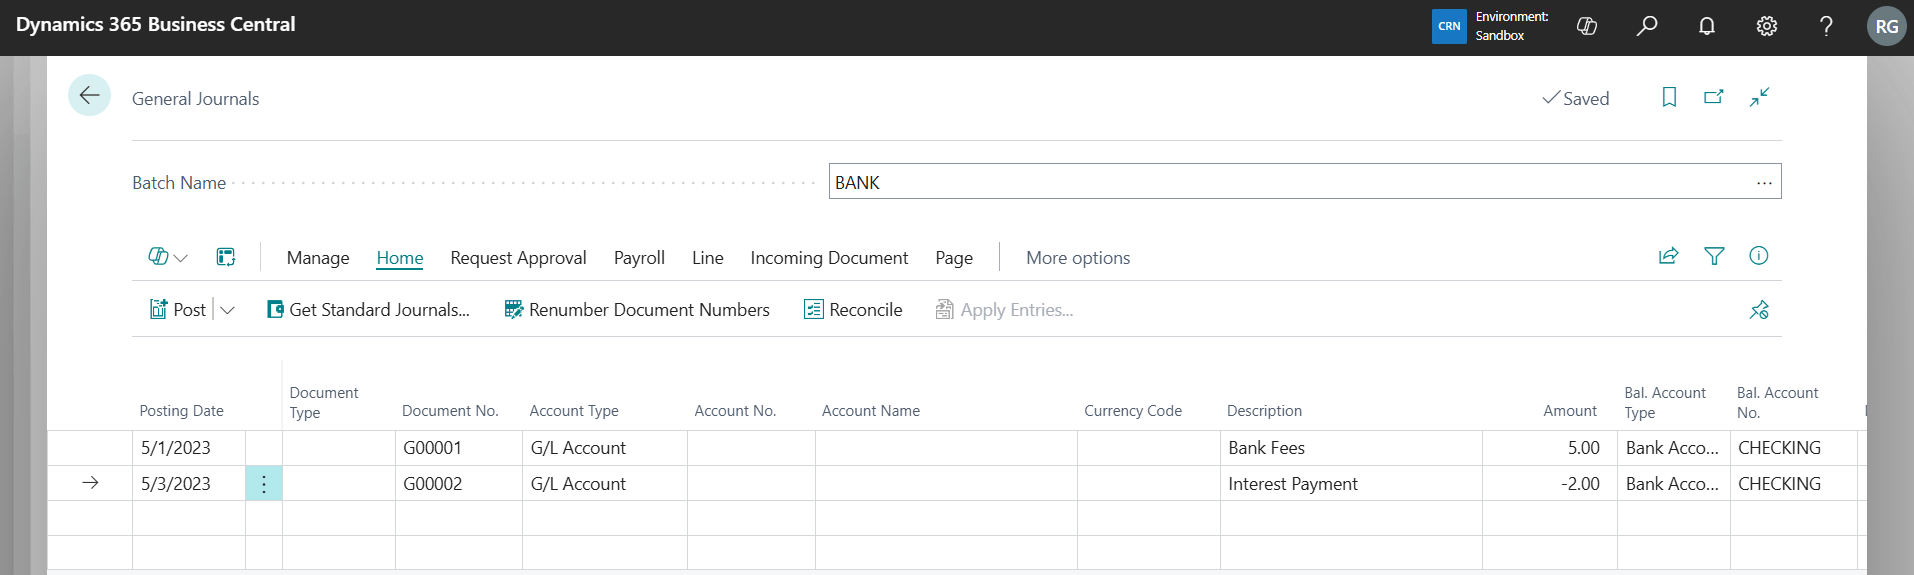Select document number G00001

(x=459, y=448)
